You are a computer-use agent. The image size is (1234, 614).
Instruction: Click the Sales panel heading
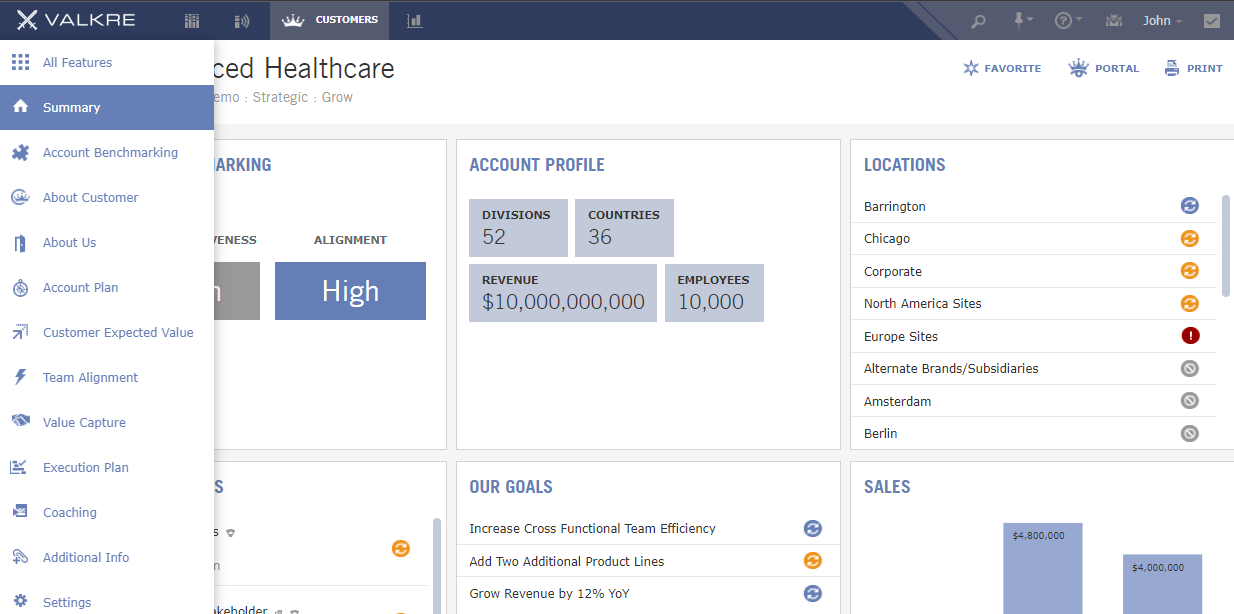pos(887,487)
